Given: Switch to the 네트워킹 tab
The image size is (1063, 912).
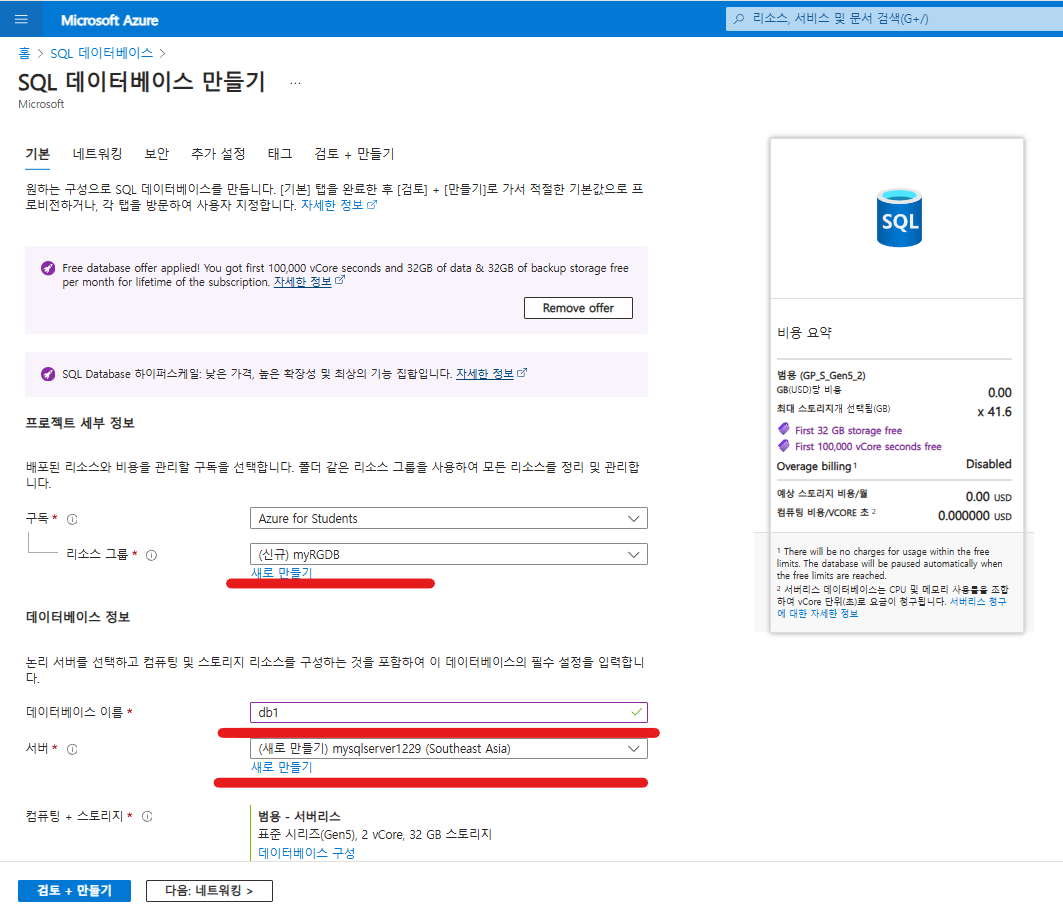Looking at the screenshot, I should tap(98, 154).
